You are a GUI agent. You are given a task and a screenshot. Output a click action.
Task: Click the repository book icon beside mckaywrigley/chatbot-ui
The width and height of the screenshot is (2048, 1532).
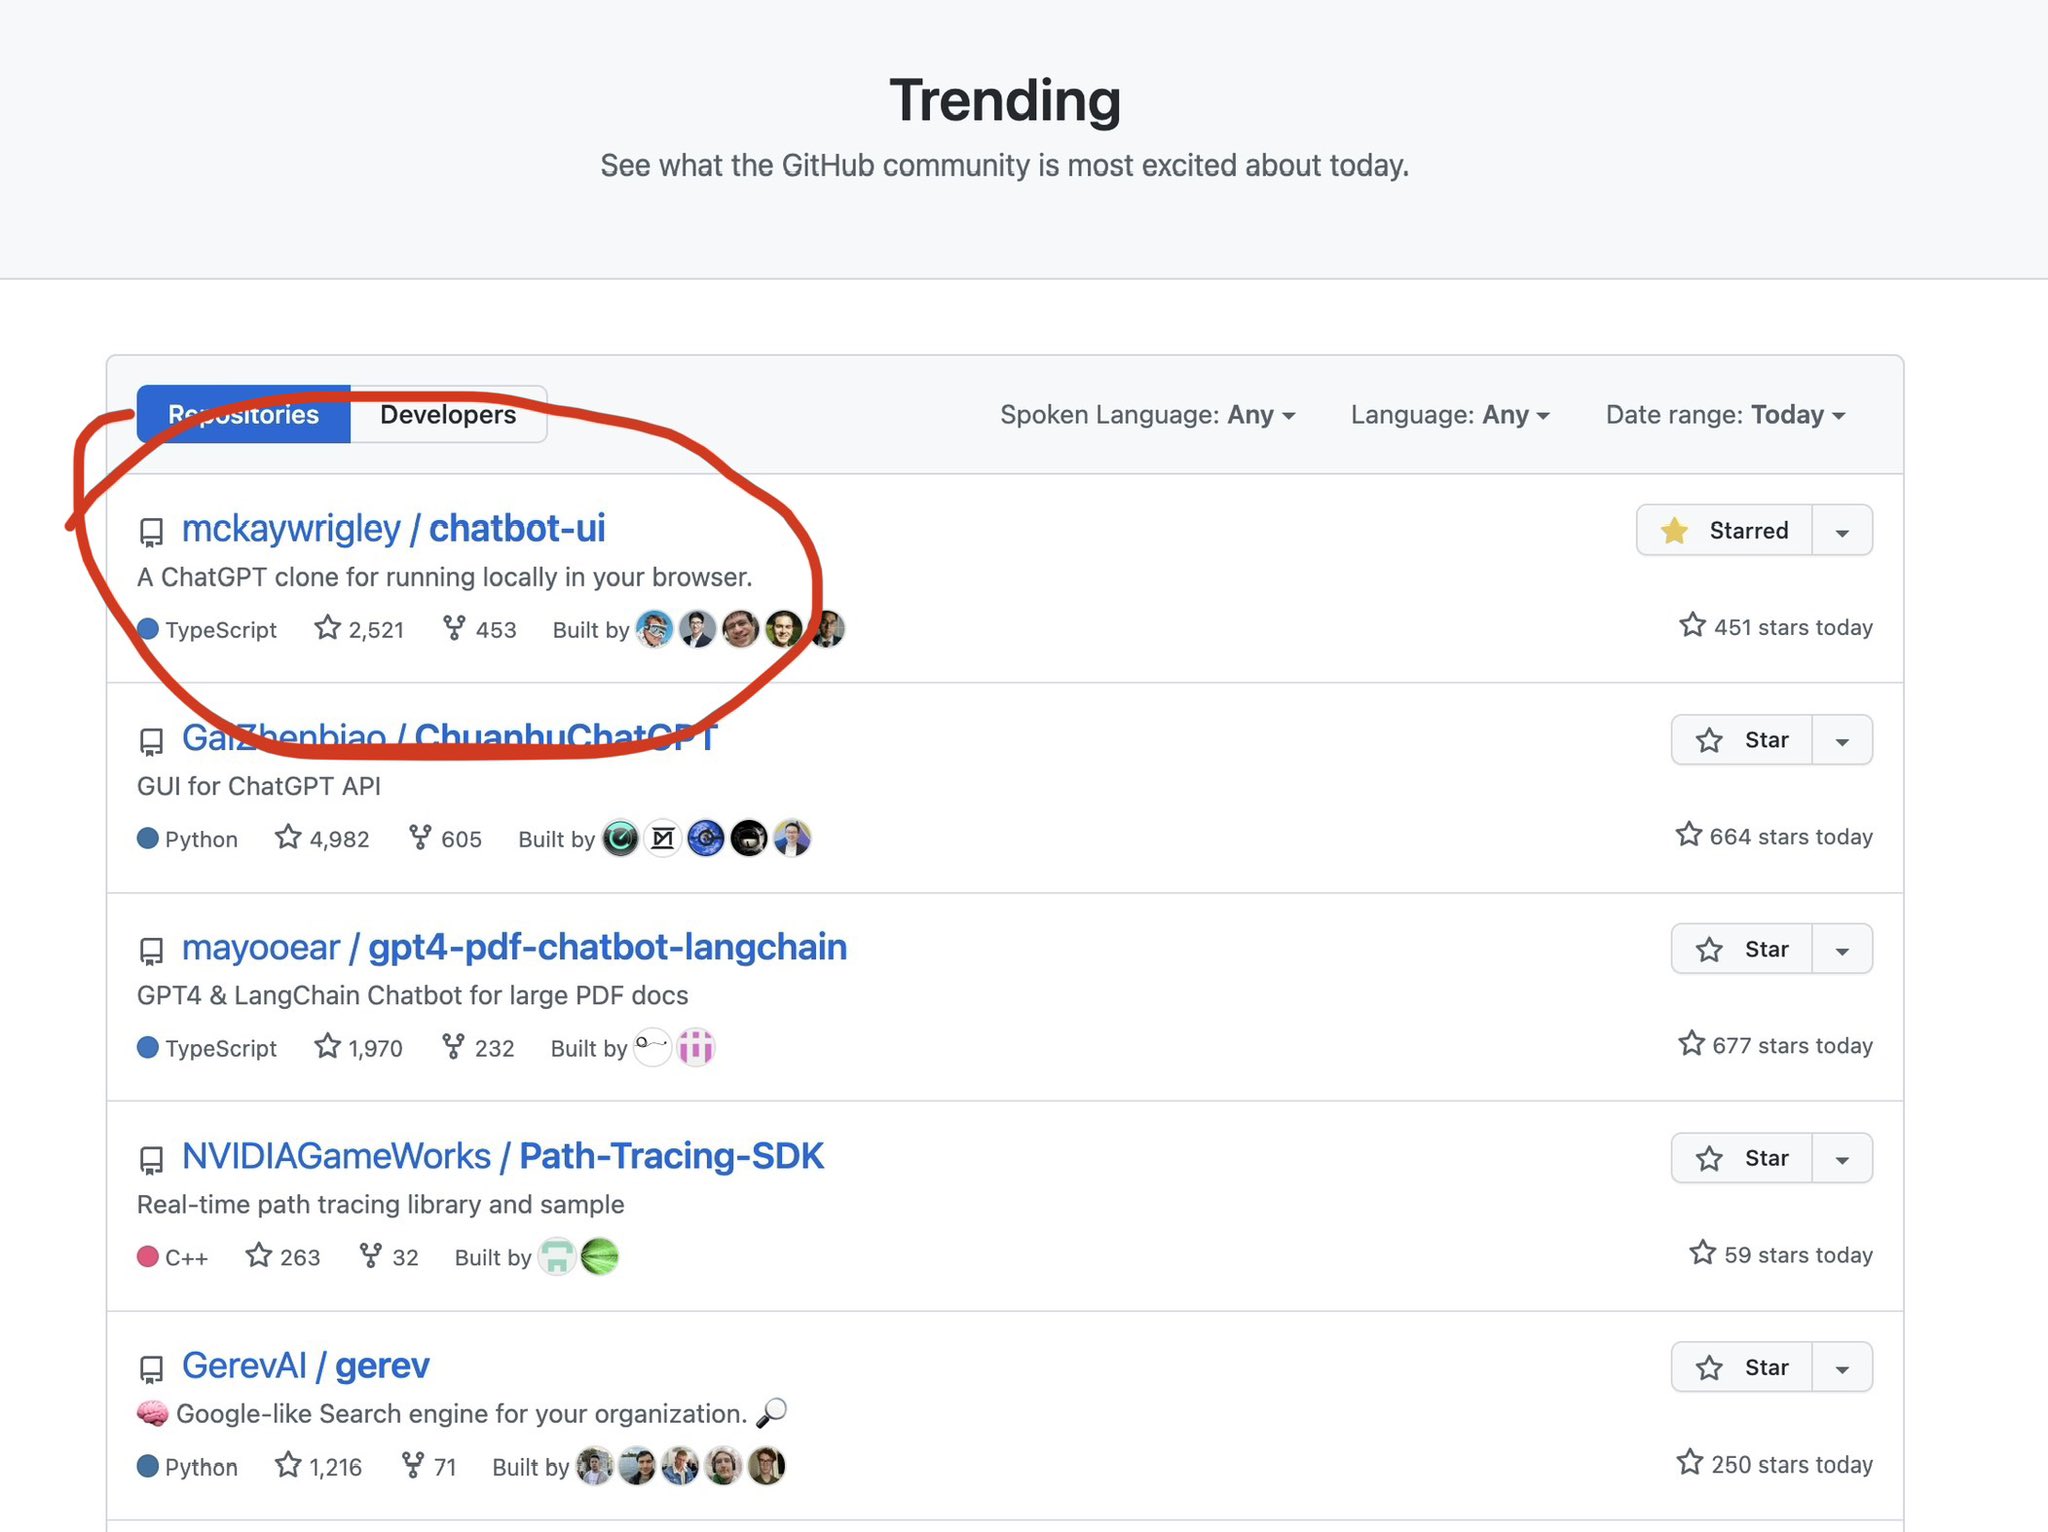151,531
